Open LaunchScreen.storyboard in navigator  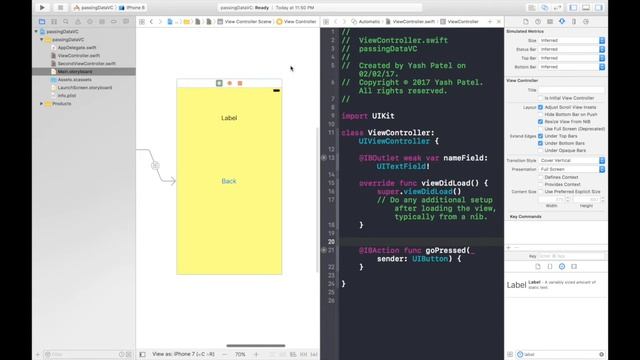tap(85, 88)
